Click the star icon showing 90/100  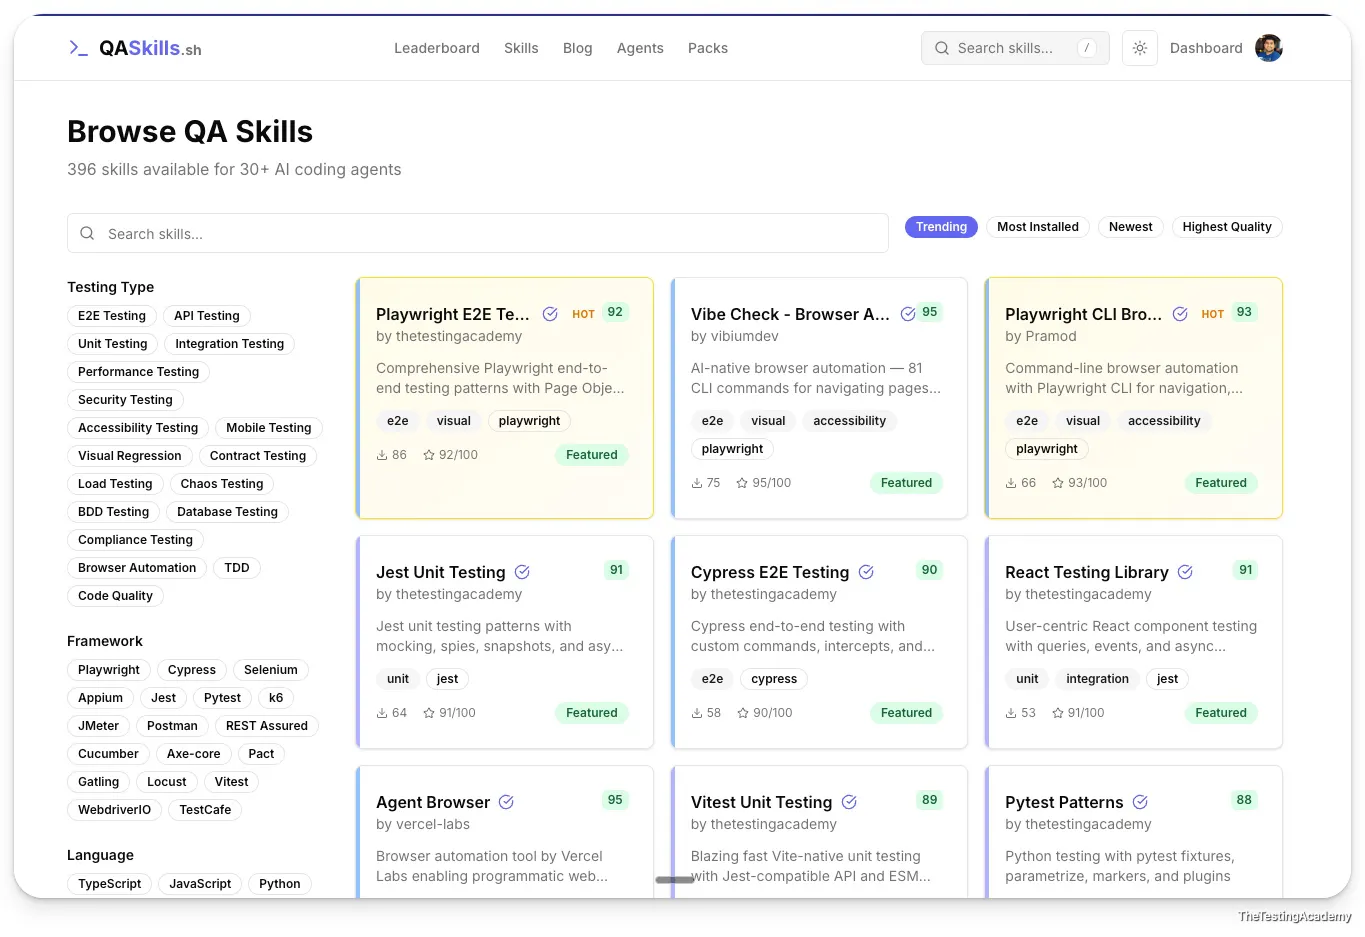pyautogui.click(x=743, y=713)
